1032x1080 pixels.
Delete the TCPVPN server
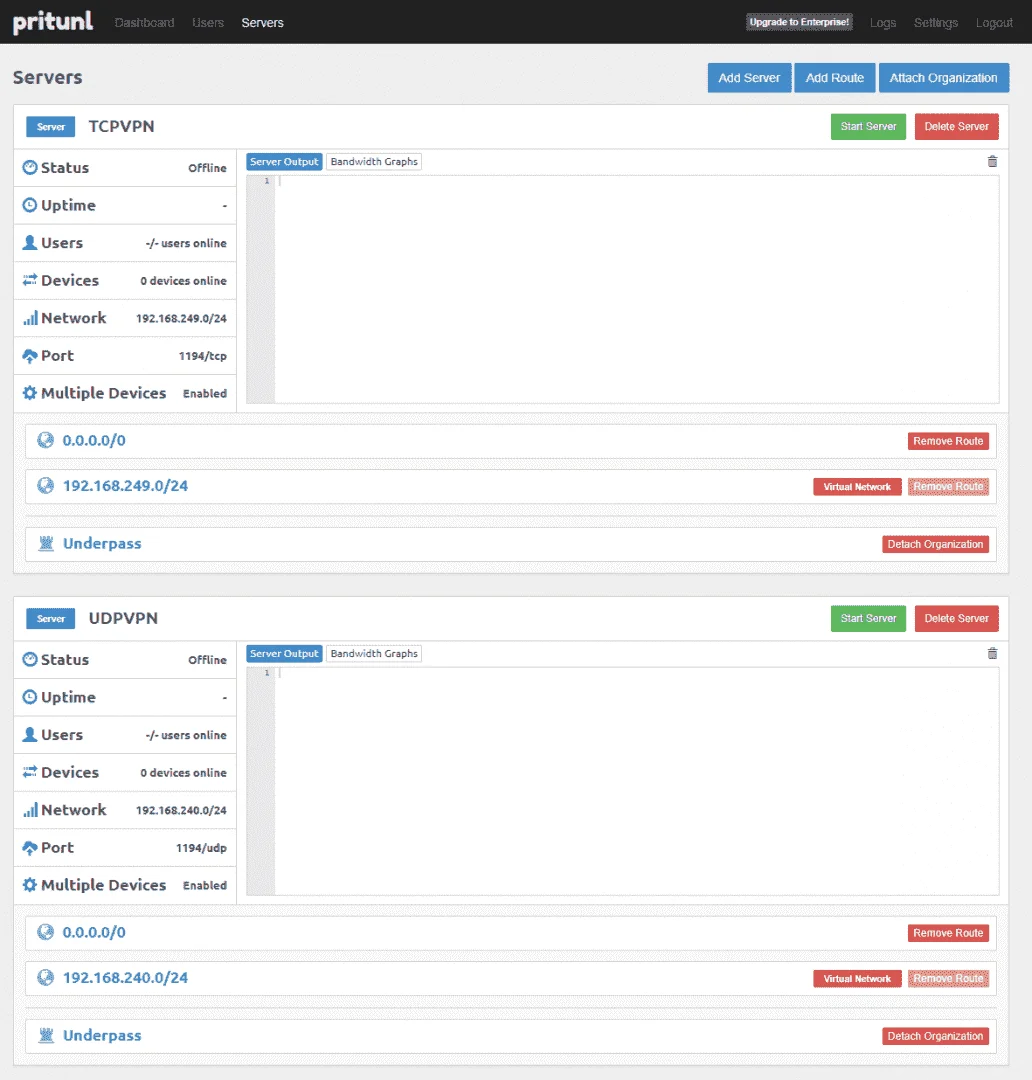click(956, 127)
